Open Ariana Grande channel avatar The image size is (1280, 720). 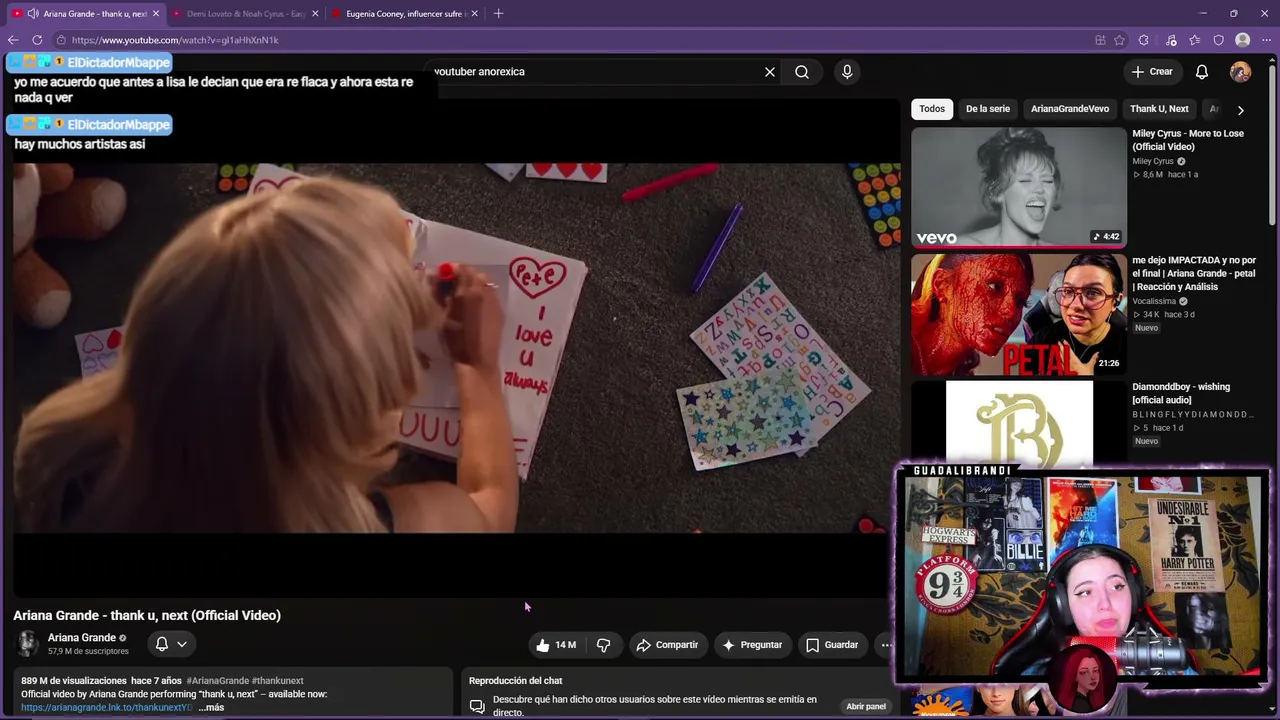[27, 643]
